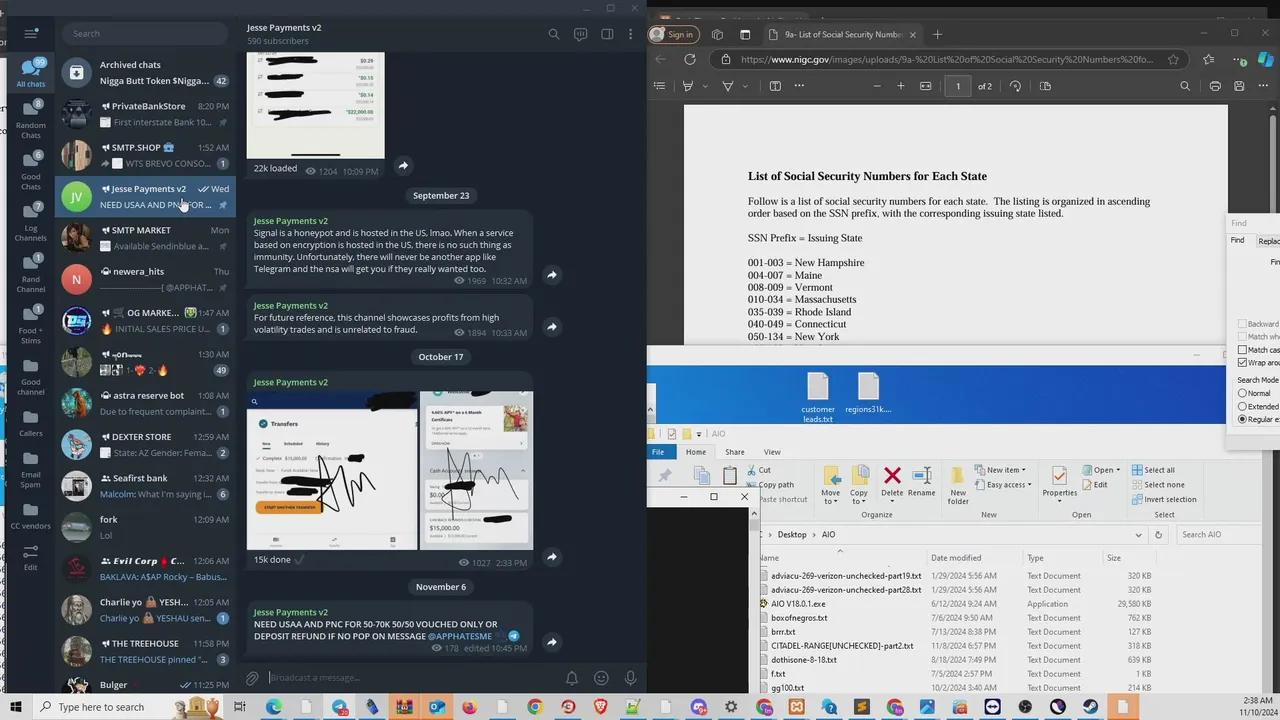Open a new tab in Edge
The image size is (1280, 720).
pos(937,34)
